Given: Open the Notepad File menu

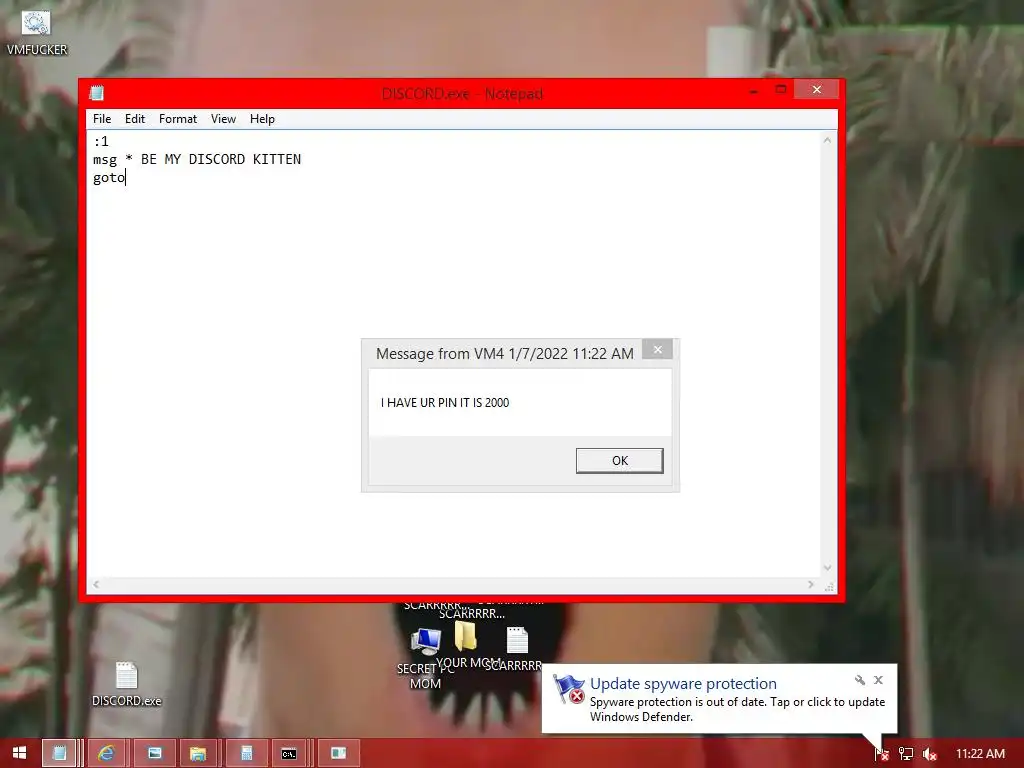Looking at the screenshot, I should tap(102, 119).
